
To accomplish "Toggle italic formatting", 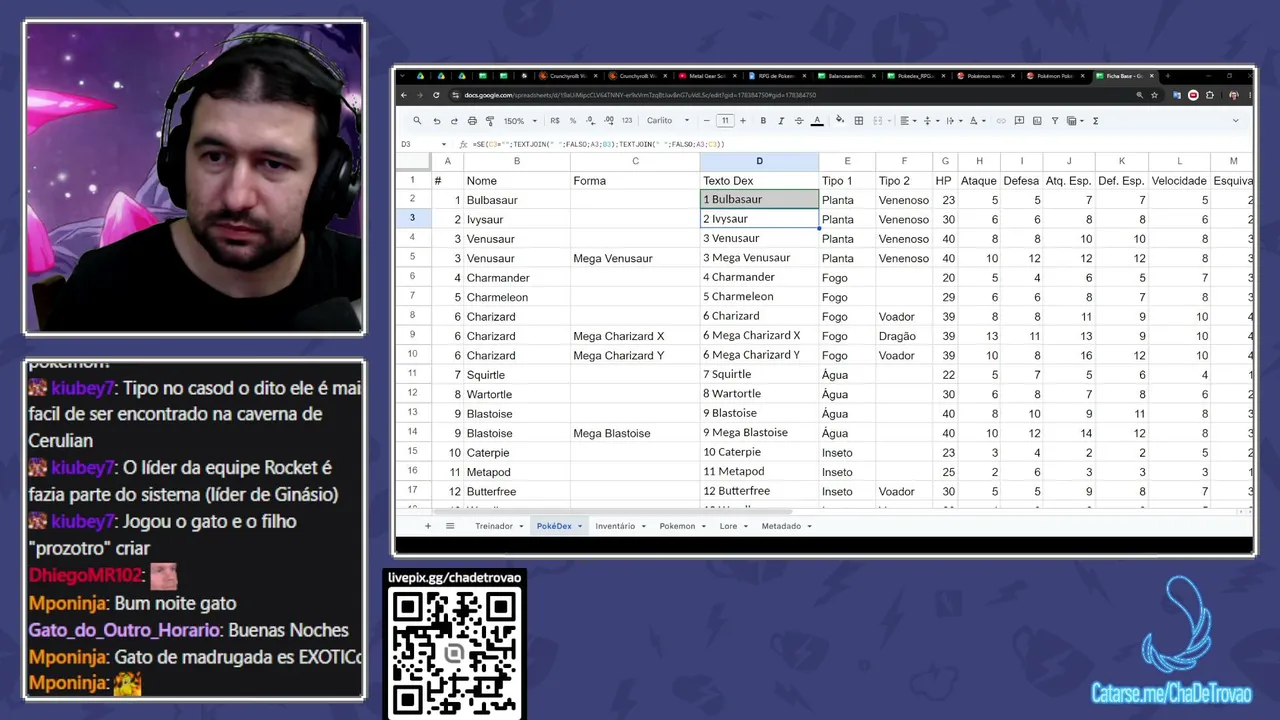I will (781, 121).
